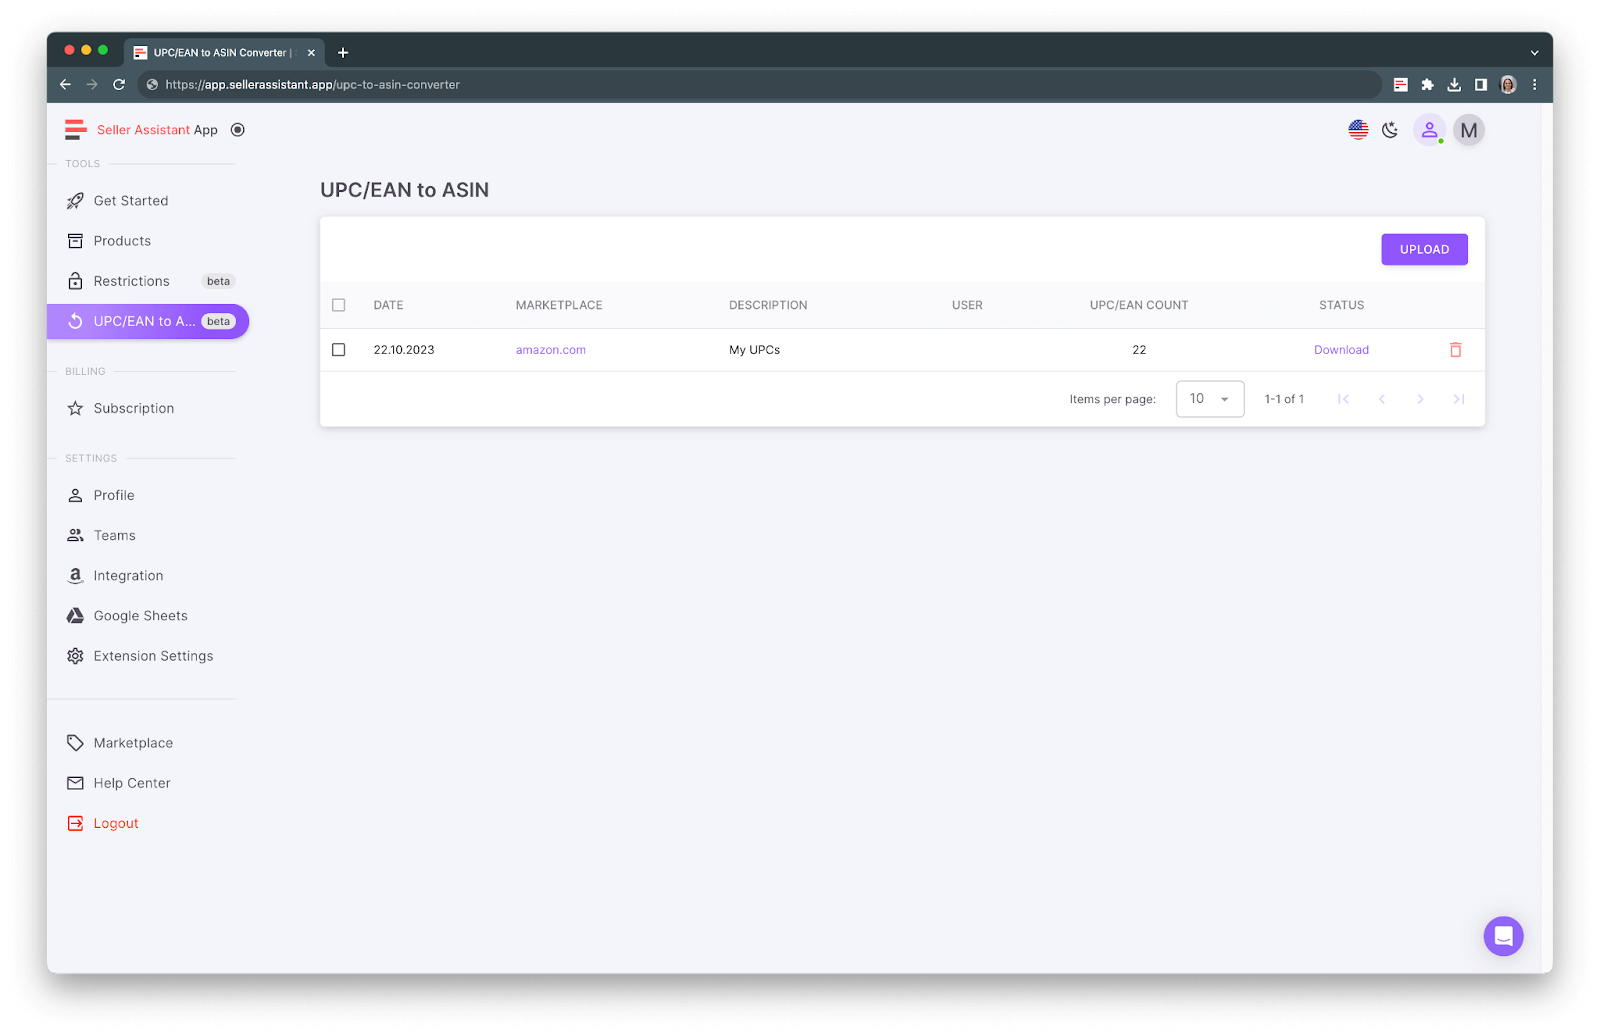This screenshot has width=1600, height=1035.
Task: Open the Subscription billing page
Action: (x=133, y=408)
